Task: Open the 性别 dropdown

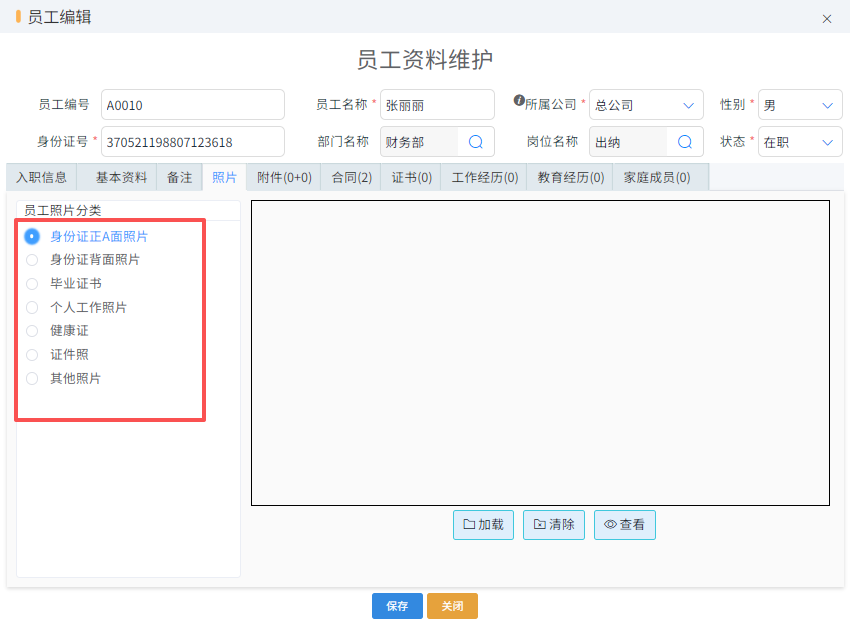Action: (800, 105)
